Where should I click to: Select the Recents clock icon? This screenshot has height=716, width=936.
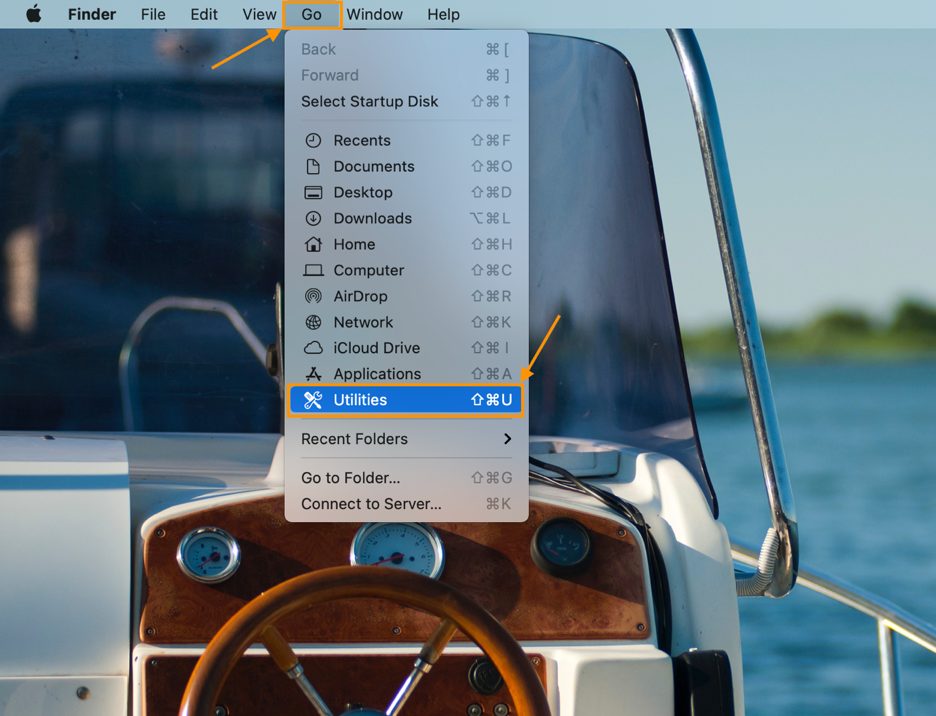click(313, 141)
